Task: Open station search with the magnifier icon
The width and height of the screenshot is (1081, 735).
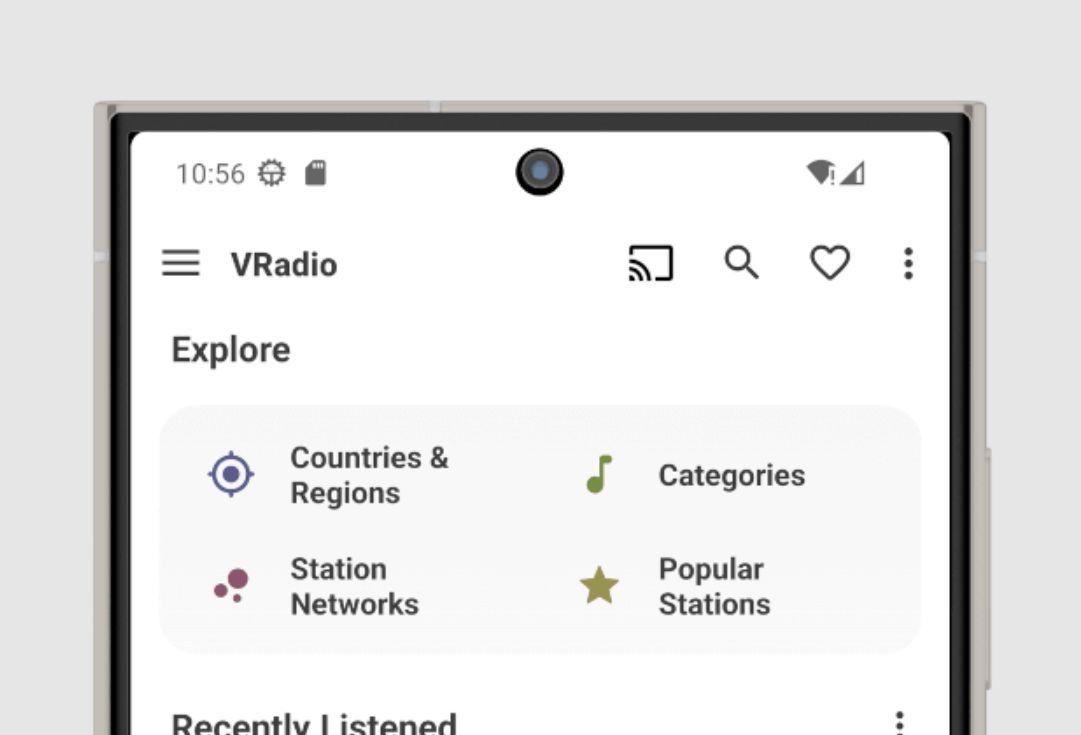Action: point(741,263)
